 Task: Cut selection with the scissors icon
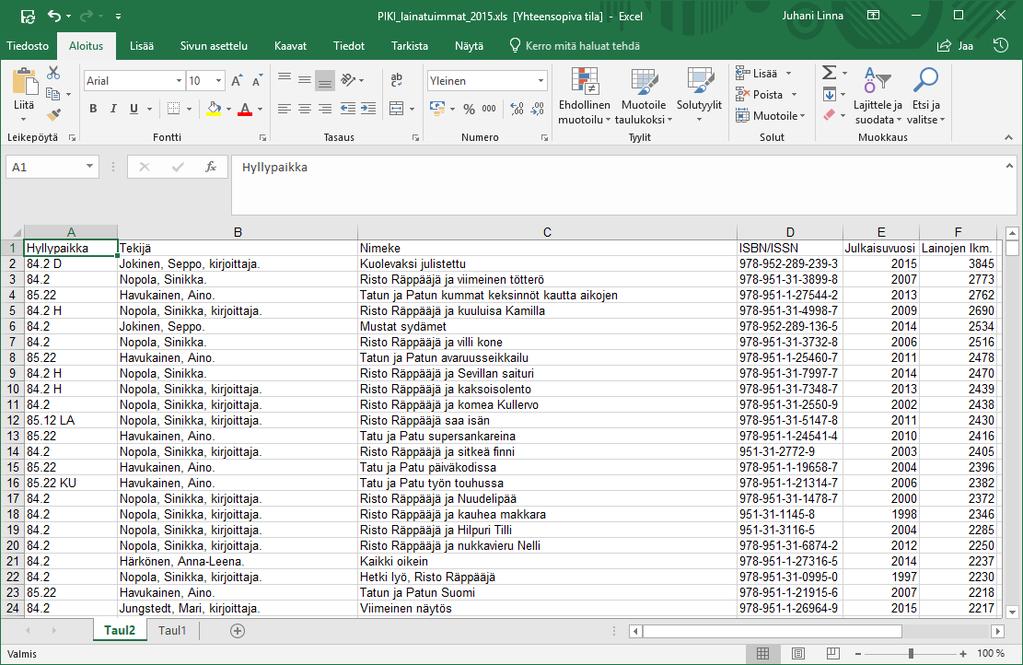[53, 73]
